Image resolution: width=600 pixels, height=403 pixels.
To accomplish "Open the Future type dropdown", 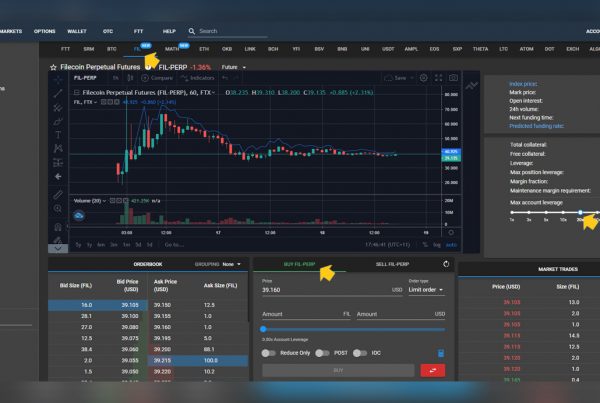I will [233, 67].
